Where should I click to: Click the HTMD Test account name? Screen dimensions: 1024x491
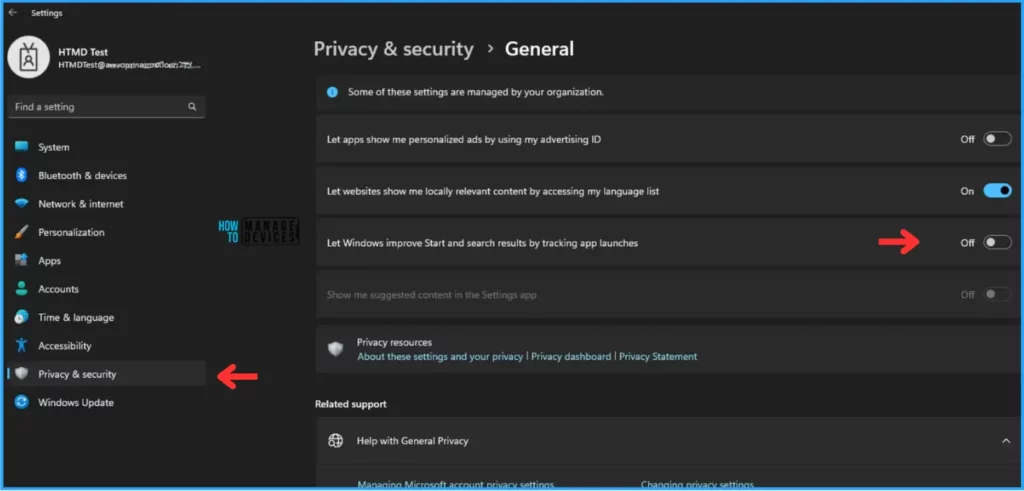[83, 52]
